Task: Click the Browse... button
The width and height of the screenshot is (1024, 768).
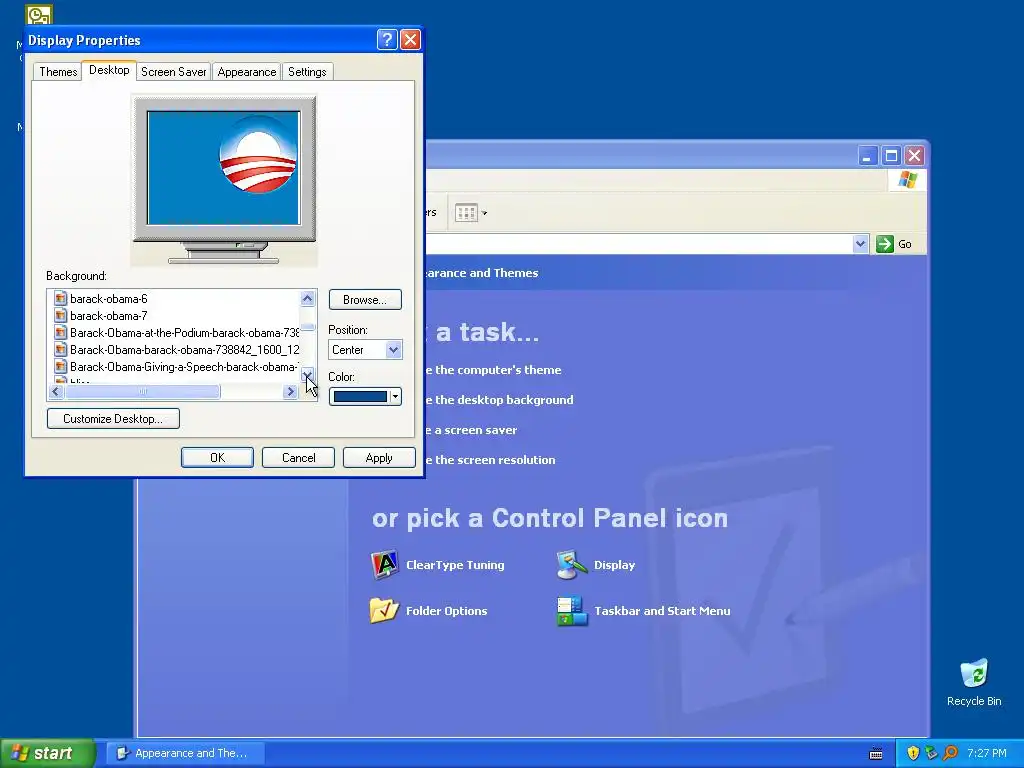Action: click(364, 300)
